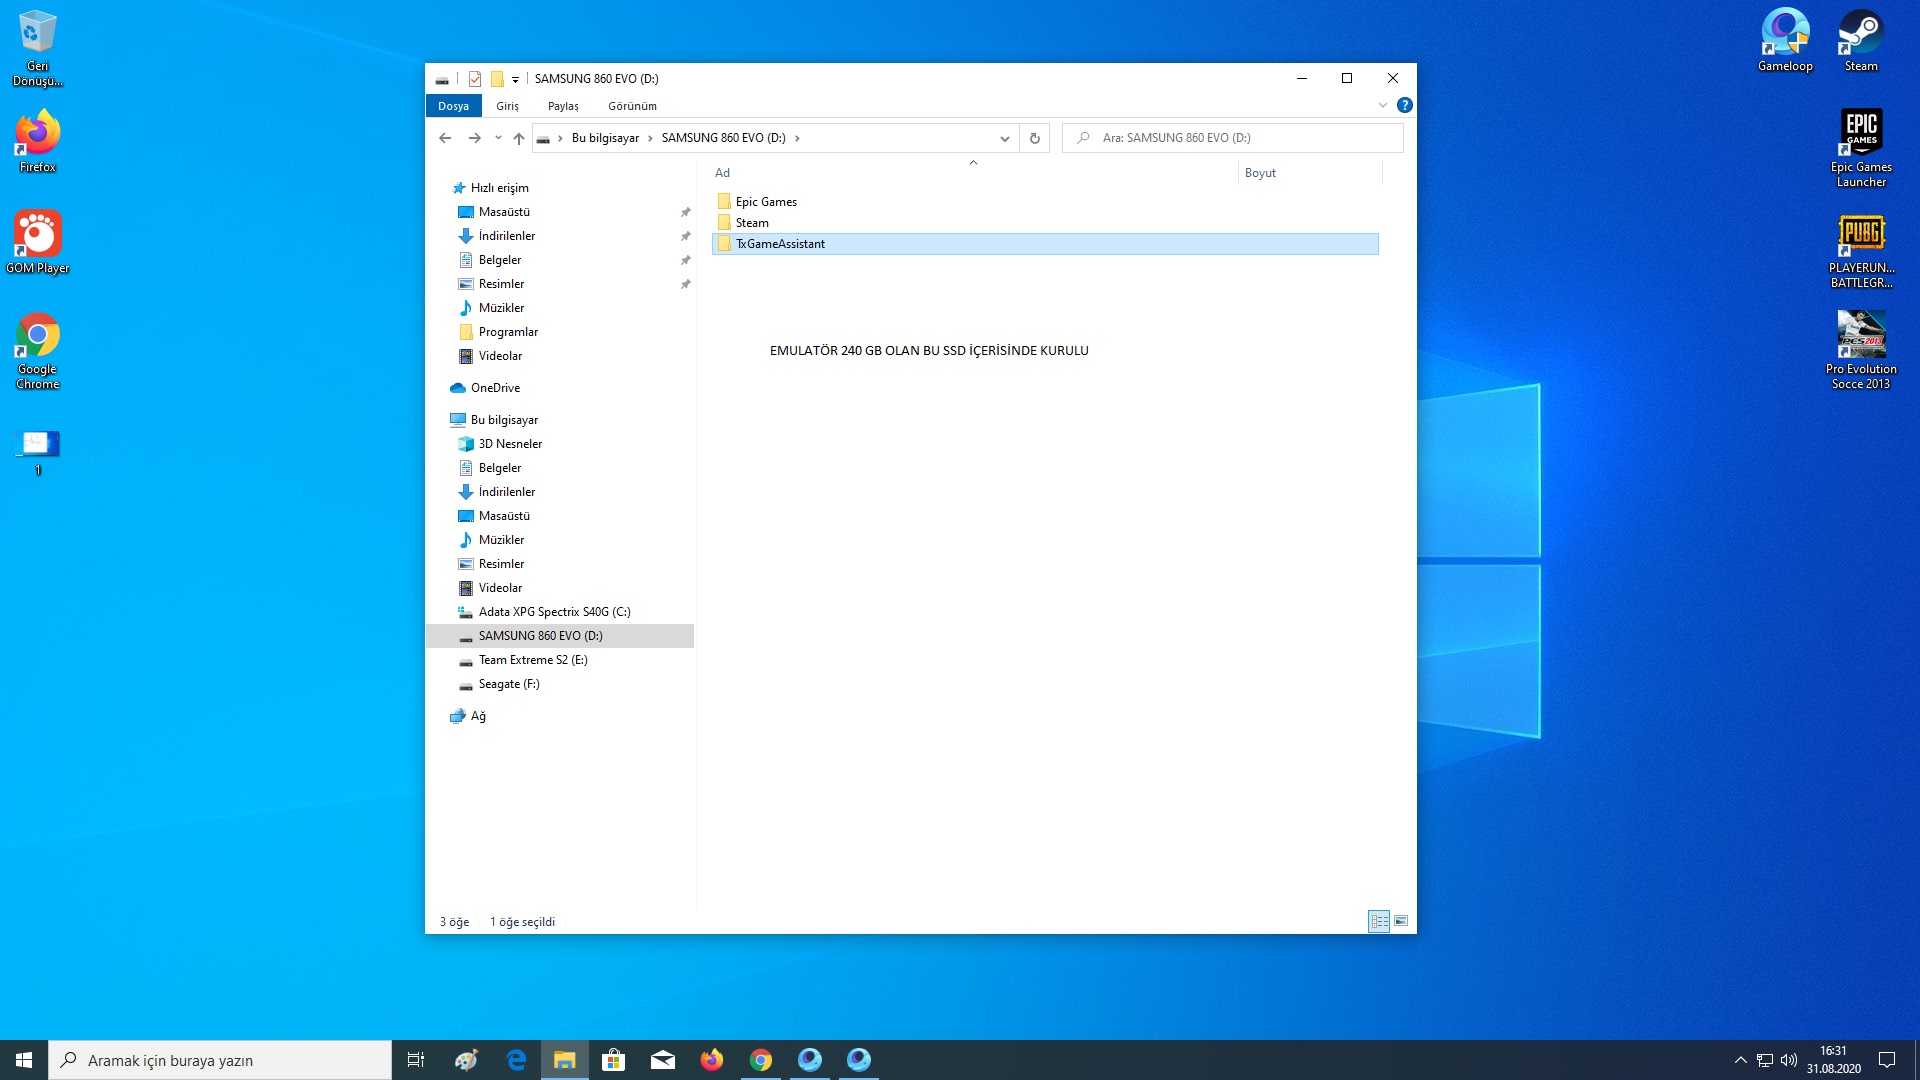Open Microsoft Store from the taskbar
Screen dimensions: 1920x1080
[x=613, y=1060]
